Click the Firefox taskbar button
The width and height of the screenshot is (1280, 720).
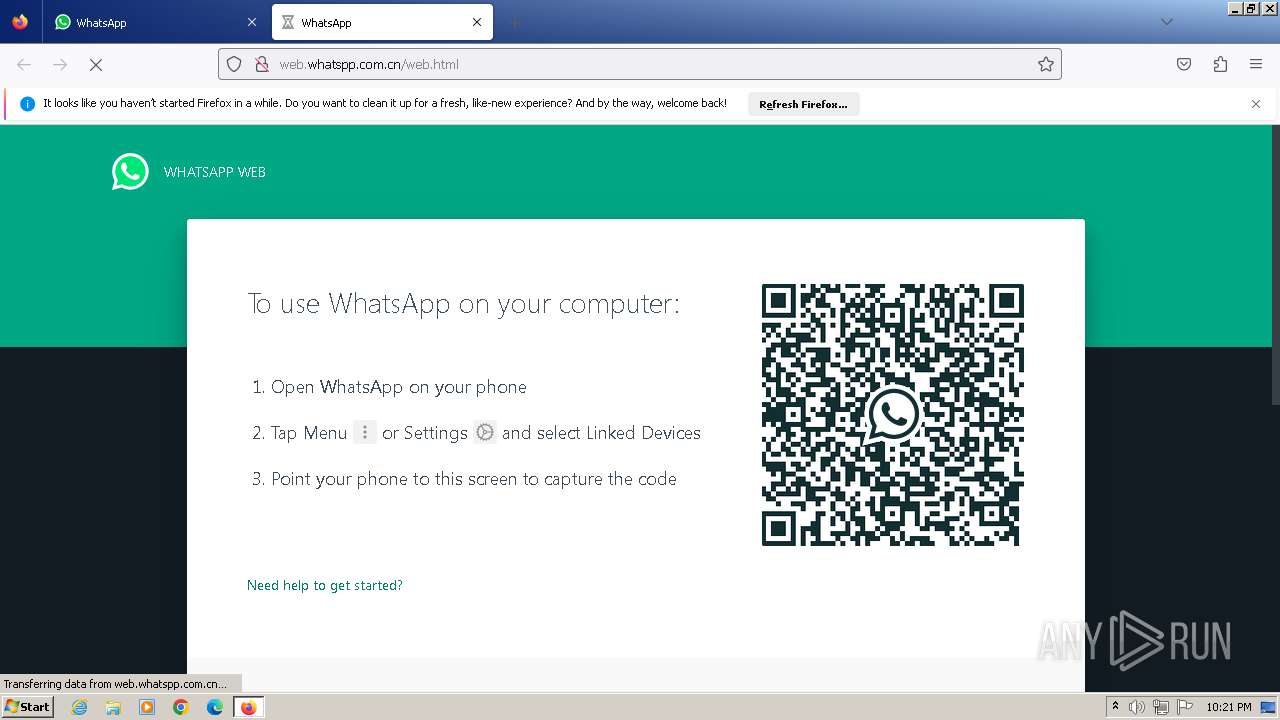pyautogui.click(x=248, y=707)
